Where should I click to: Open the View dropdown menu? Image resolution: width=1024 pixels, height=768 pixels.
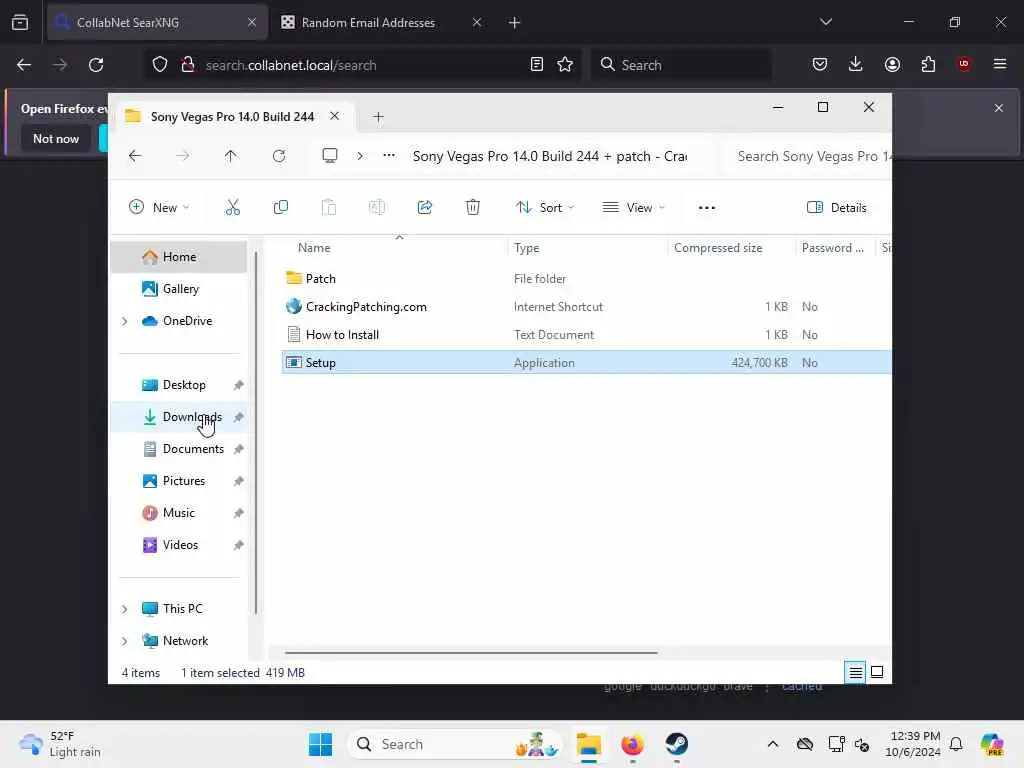pos(633,208)
